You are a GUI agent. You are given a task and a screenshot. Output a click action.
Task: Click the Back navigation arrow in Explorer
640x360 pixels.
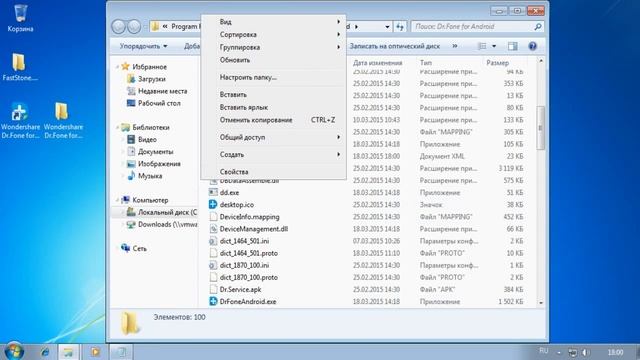coord(118,27)
